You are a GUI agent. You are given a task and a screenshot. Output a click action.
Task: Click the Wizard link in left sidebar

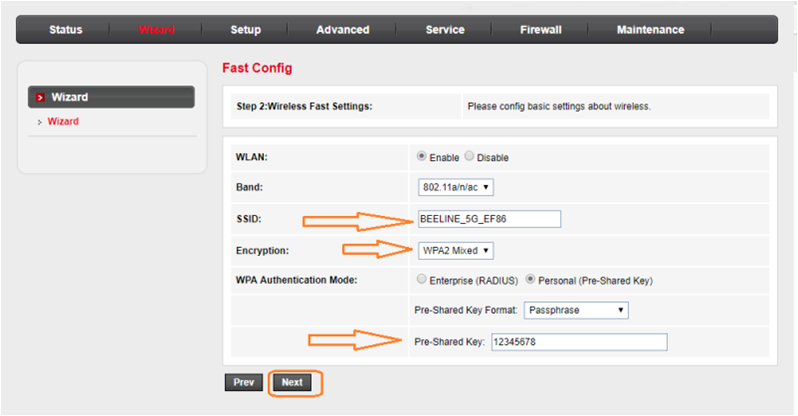click(63, 121)
